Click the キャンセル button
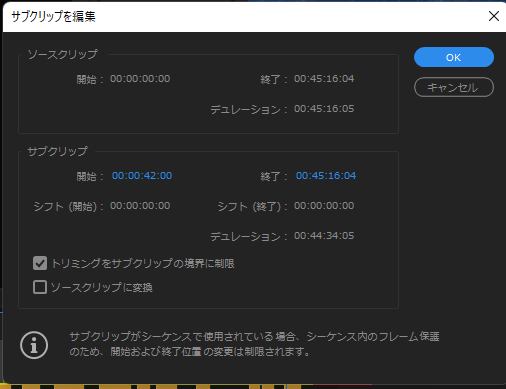 (454, 87)
